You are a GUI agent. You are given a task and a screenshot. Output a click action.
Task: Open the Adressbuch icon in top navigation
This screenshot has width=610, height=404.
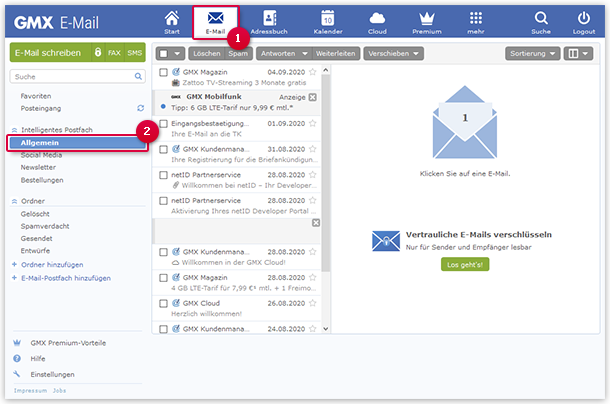(269, 18)
